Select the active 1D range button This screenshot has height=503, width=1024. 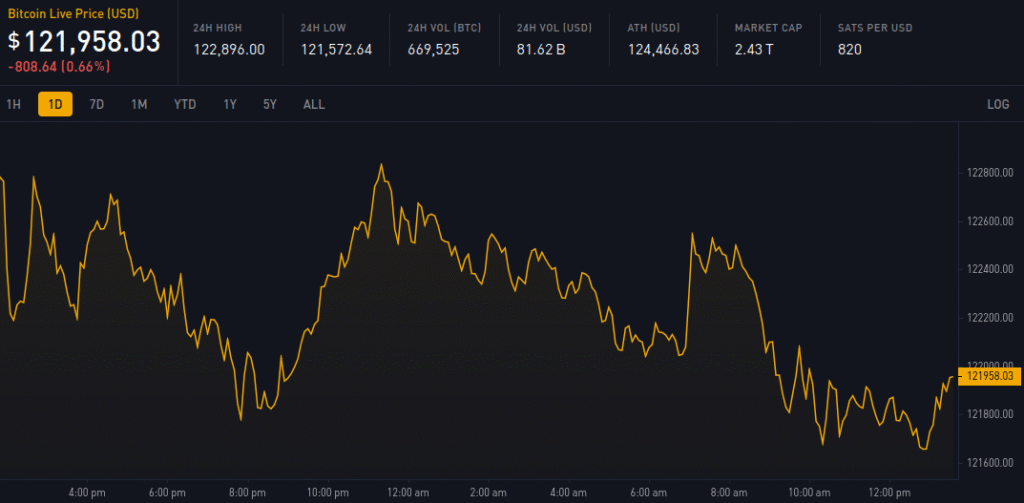55,104
